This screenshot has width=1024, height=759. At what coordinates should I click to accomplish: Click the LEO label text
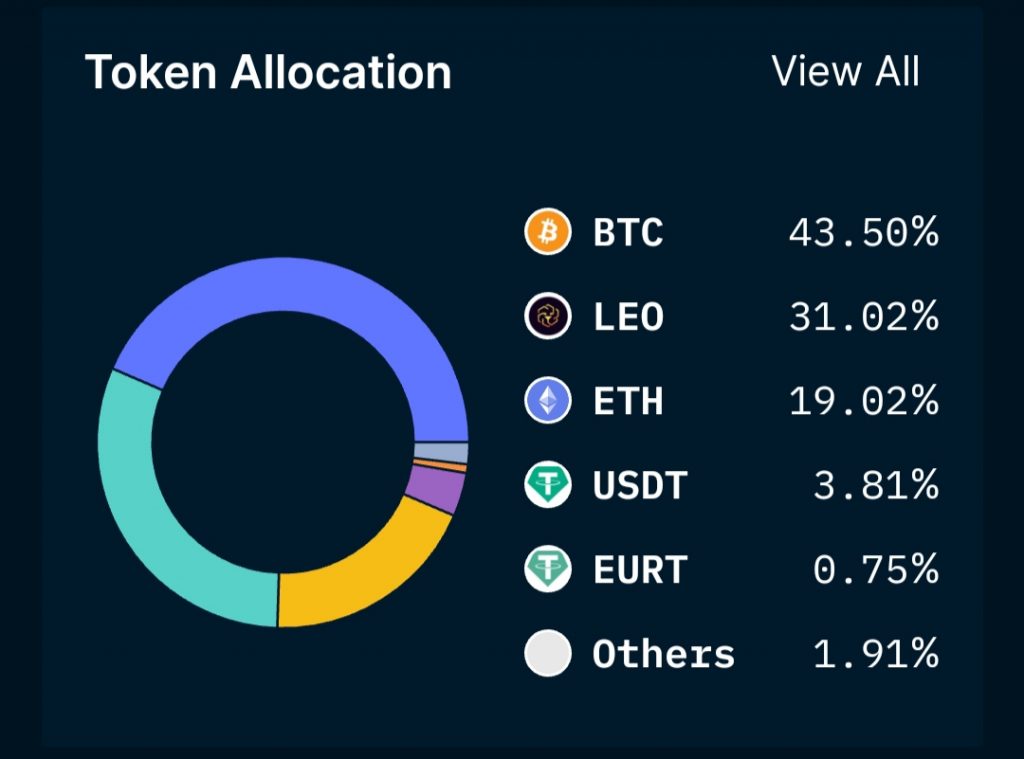(x=628, y=317)
